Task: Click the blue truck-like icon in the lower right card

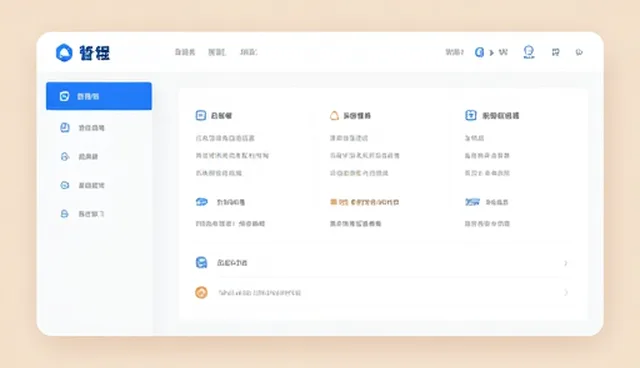Action: (x=472, y=202)
